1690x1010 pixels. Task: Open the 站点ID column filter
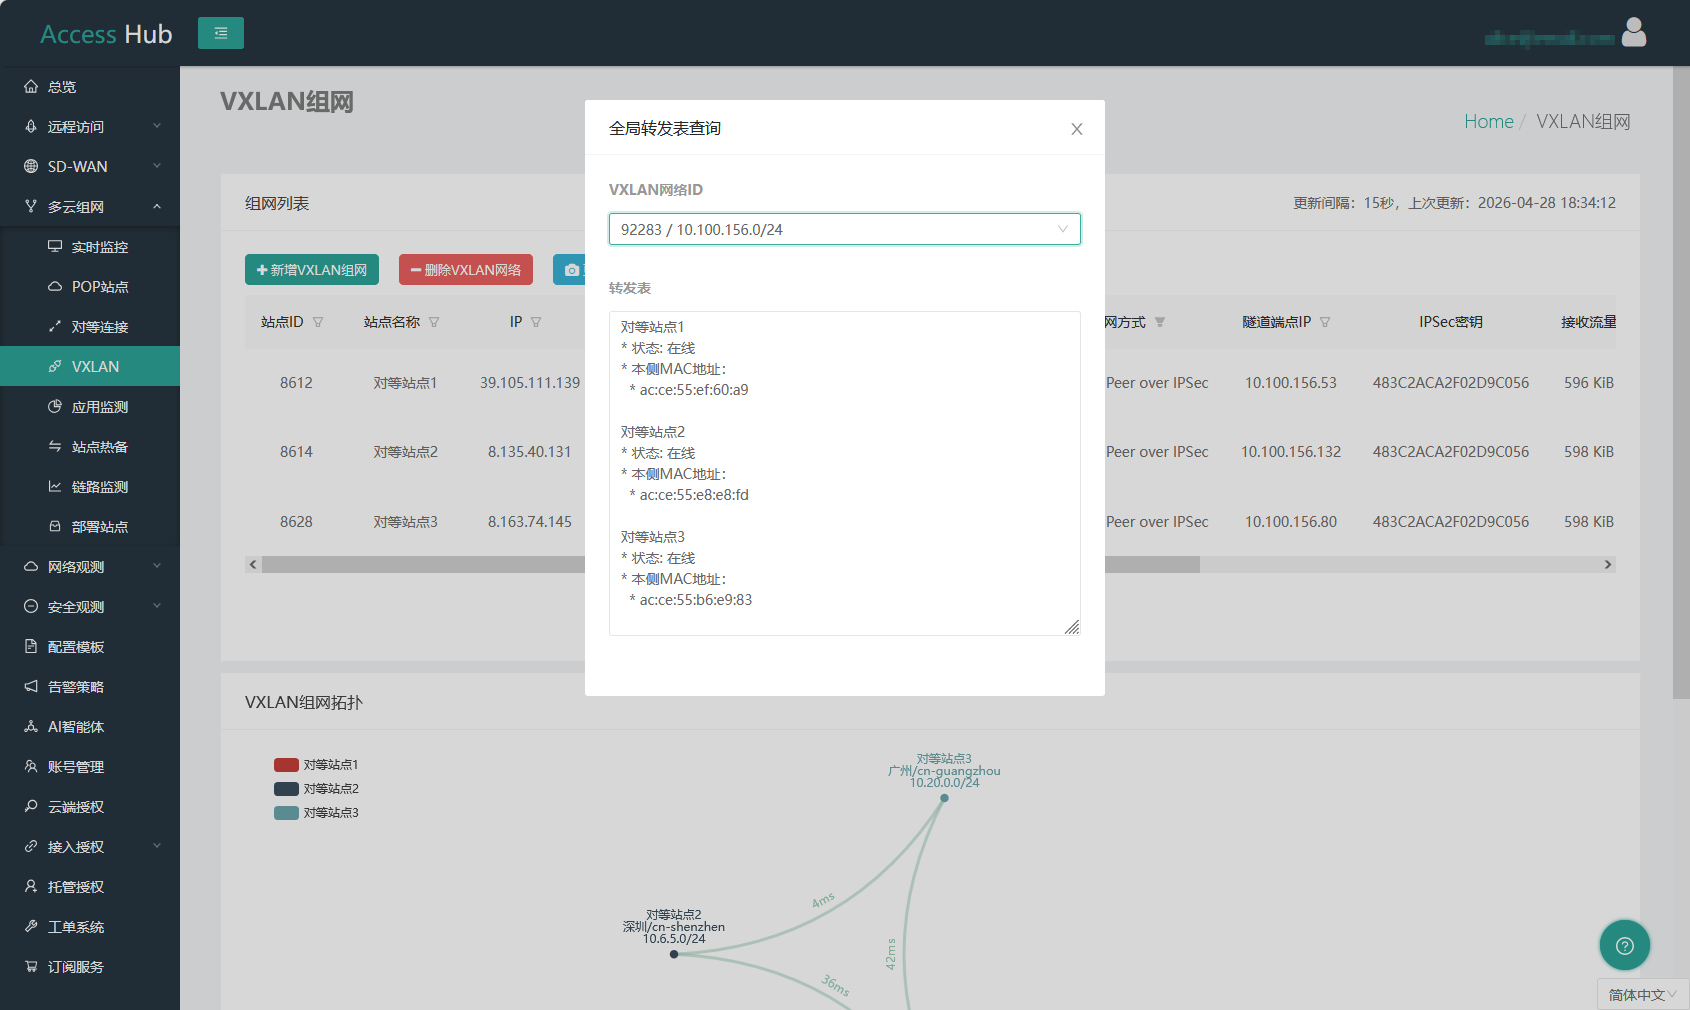click(x=318, y=322)
